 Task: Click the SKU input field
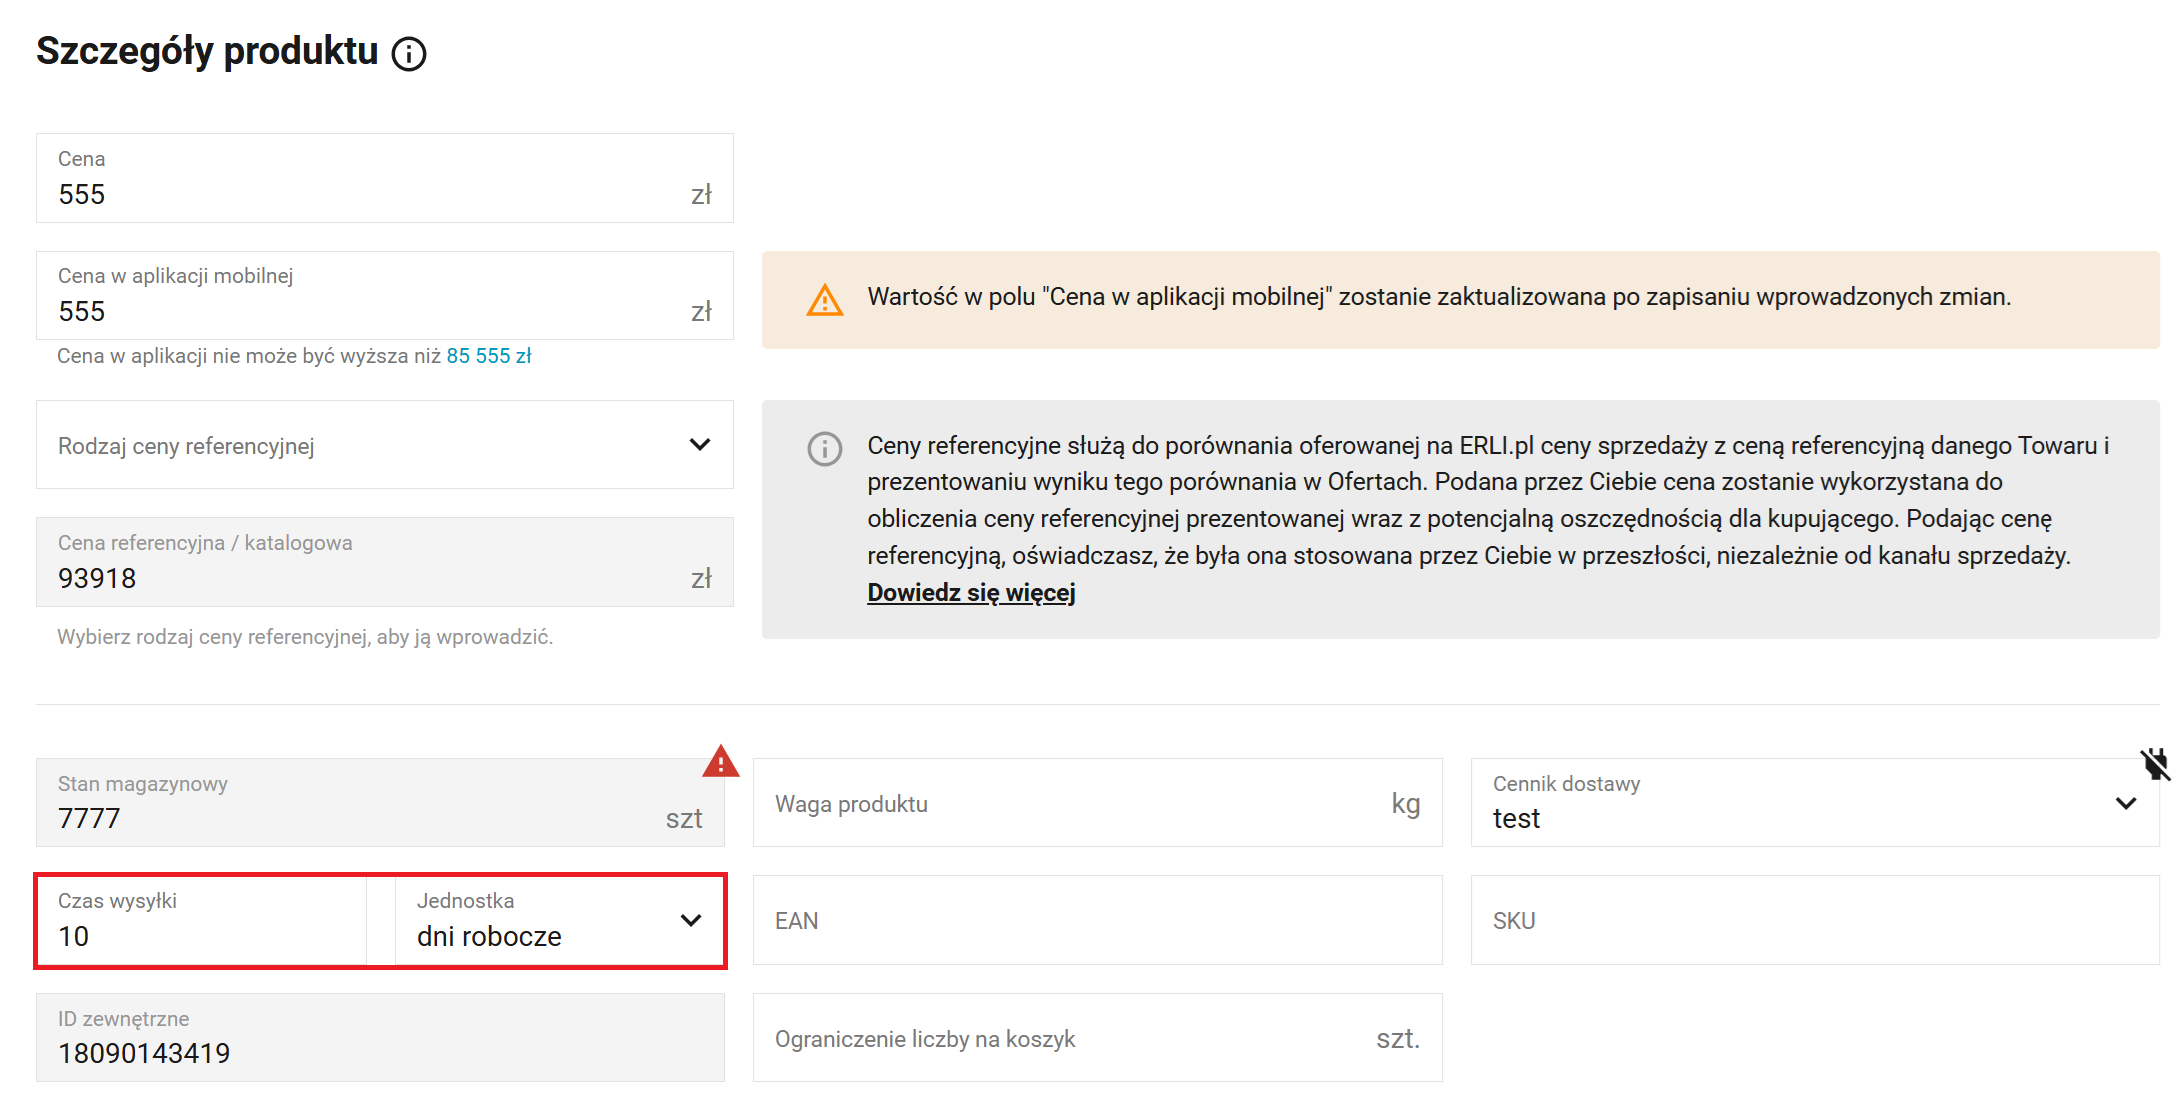[x=1814, y=921]
